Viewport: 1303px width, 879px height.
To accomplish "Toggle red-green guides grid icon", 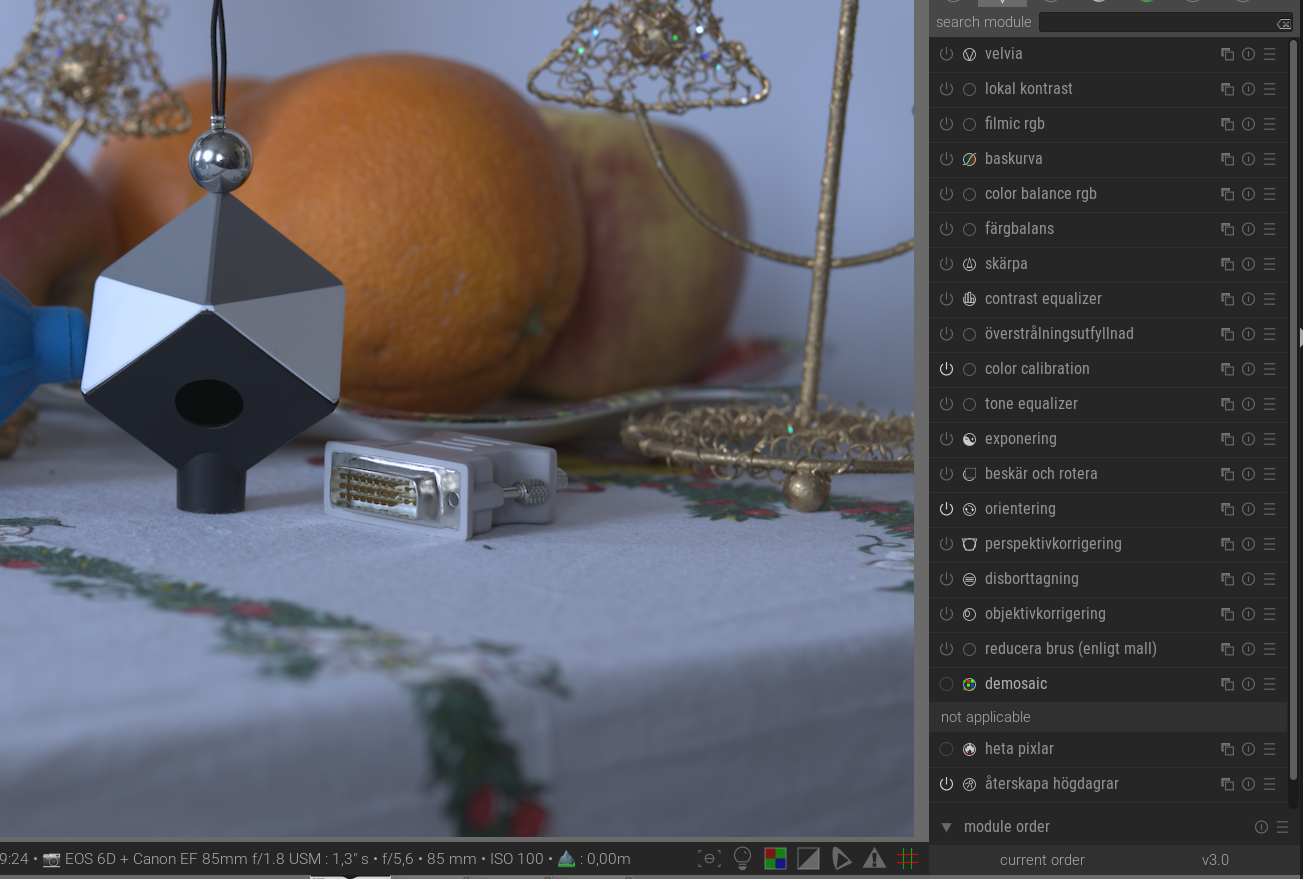I will [907, 858].
